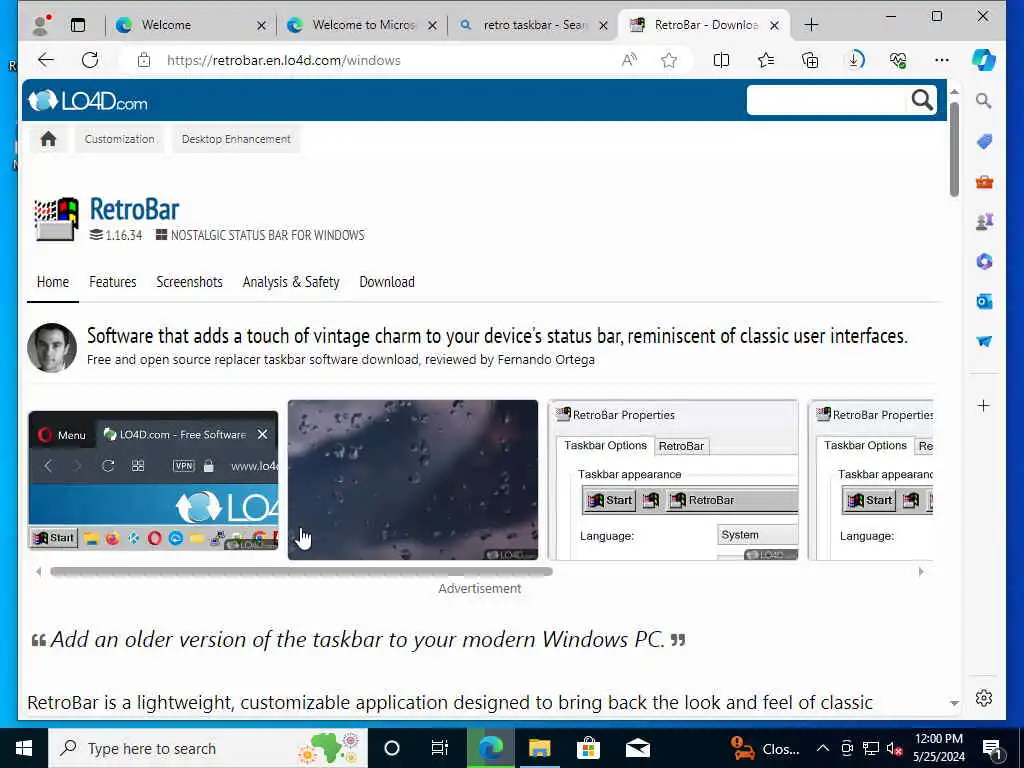Open notification center on taskbar
Screen dimensions: 1024x768
[992, 749]
